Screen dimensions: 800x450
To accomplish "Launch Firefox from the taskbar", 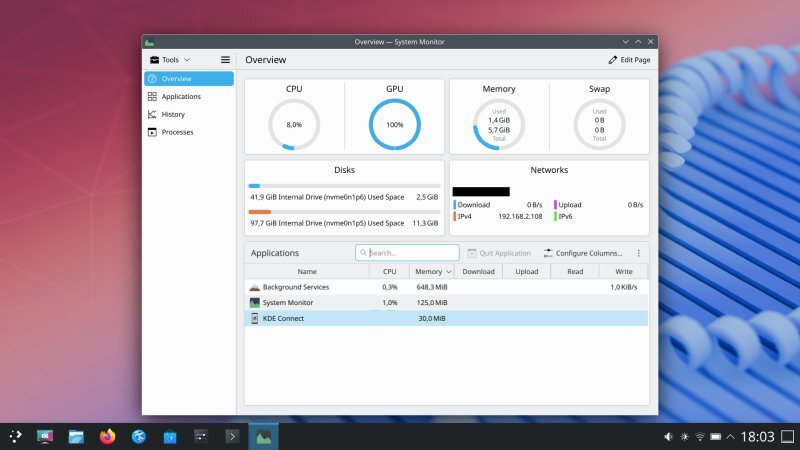I will click(107, 437).
